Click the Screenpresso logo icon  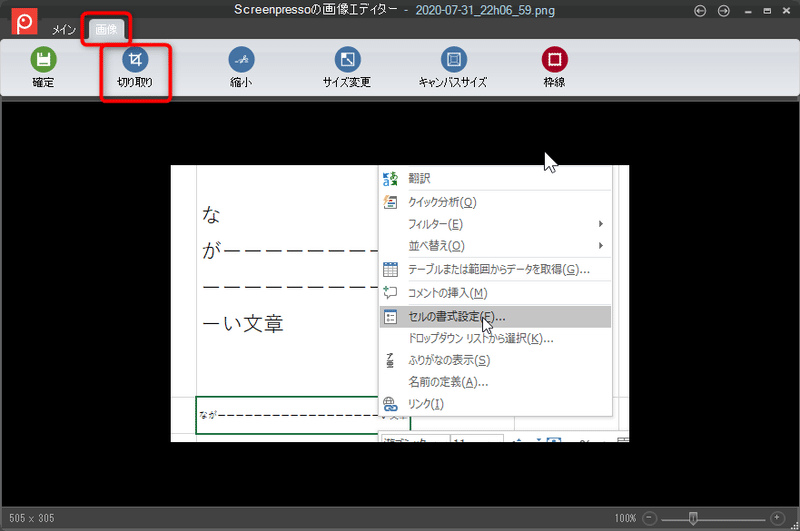(24, 21)
